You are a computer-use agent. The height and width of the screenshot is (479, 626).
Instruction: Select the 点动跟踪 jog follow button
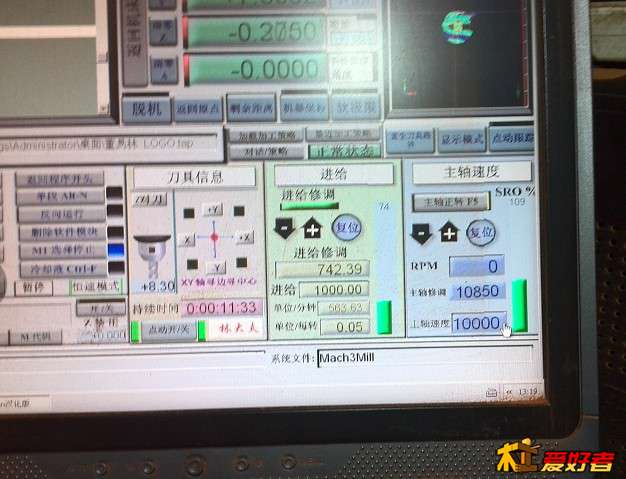(511, 137)
